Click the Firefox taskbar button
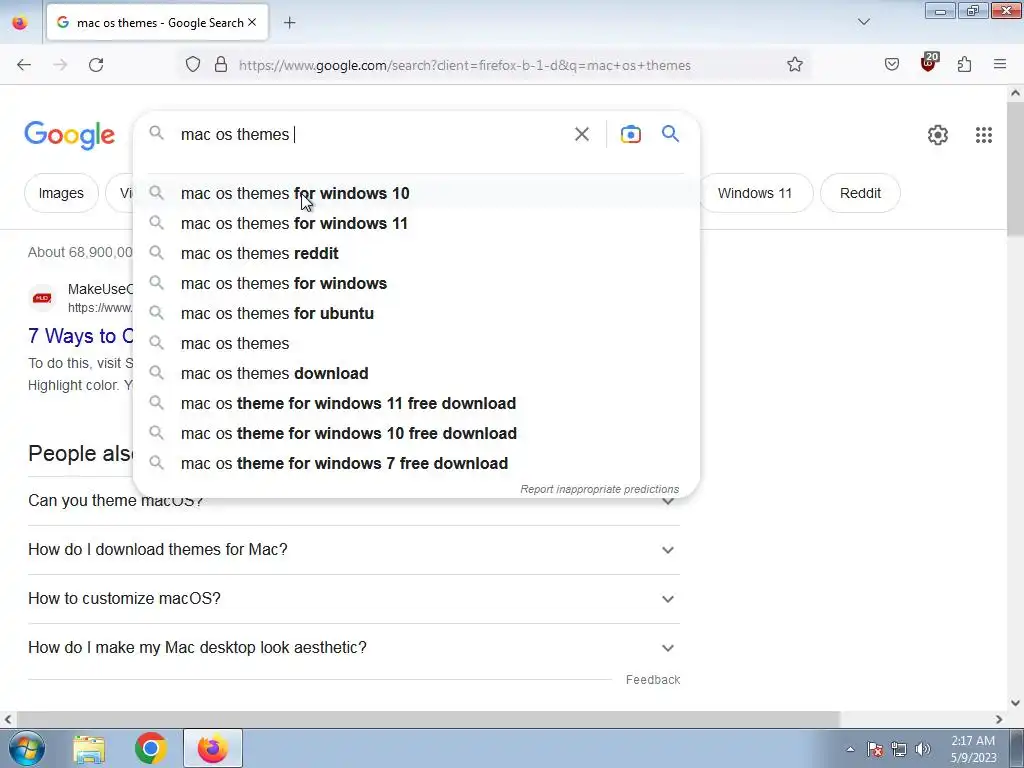This screenshot has width=1024, height=768. (x=213, y=748)
